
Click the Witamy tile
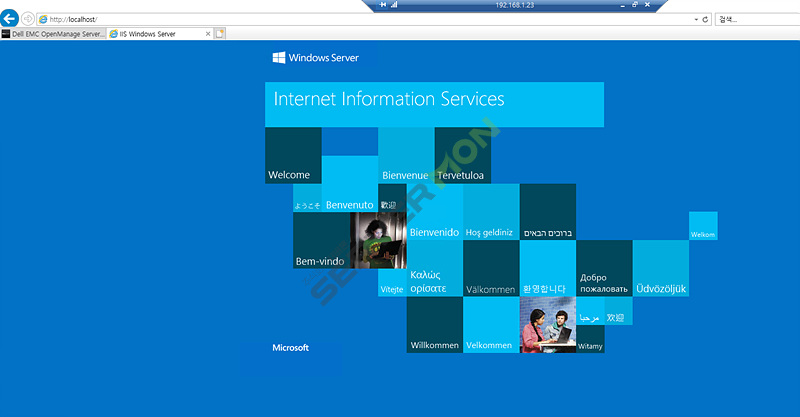coord(590,339)
